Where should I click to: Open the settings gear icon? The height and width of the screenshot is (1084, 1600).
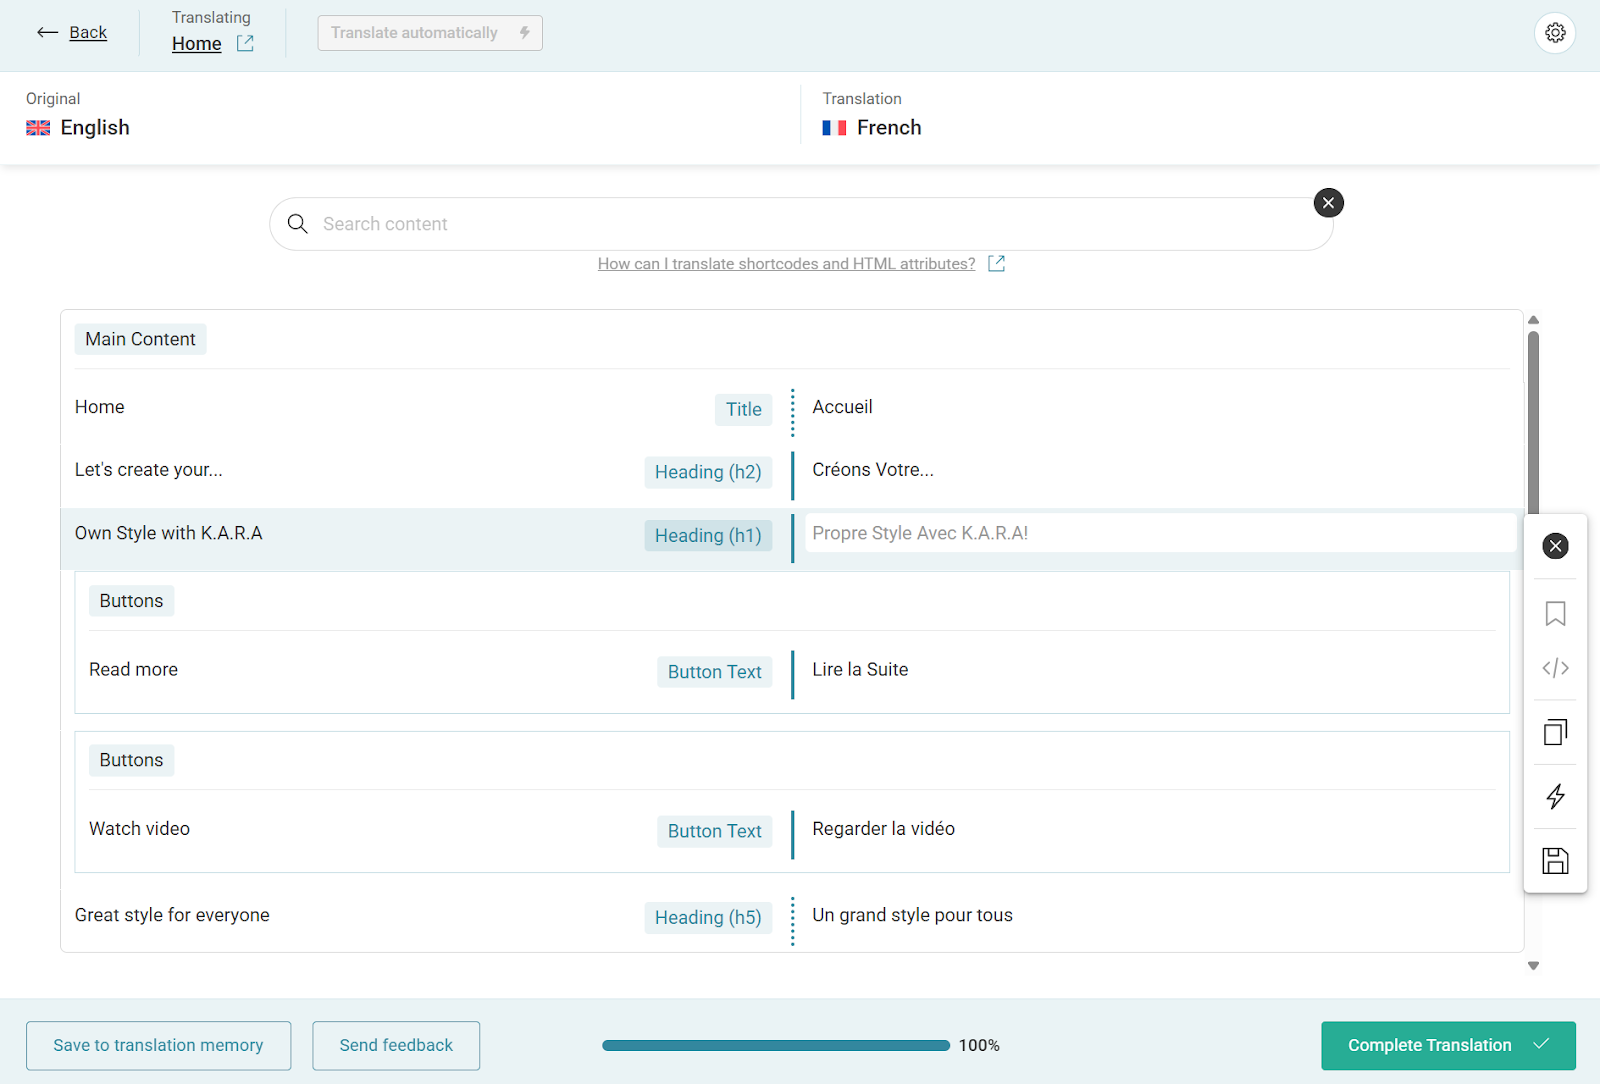(x=1555, y=33)
